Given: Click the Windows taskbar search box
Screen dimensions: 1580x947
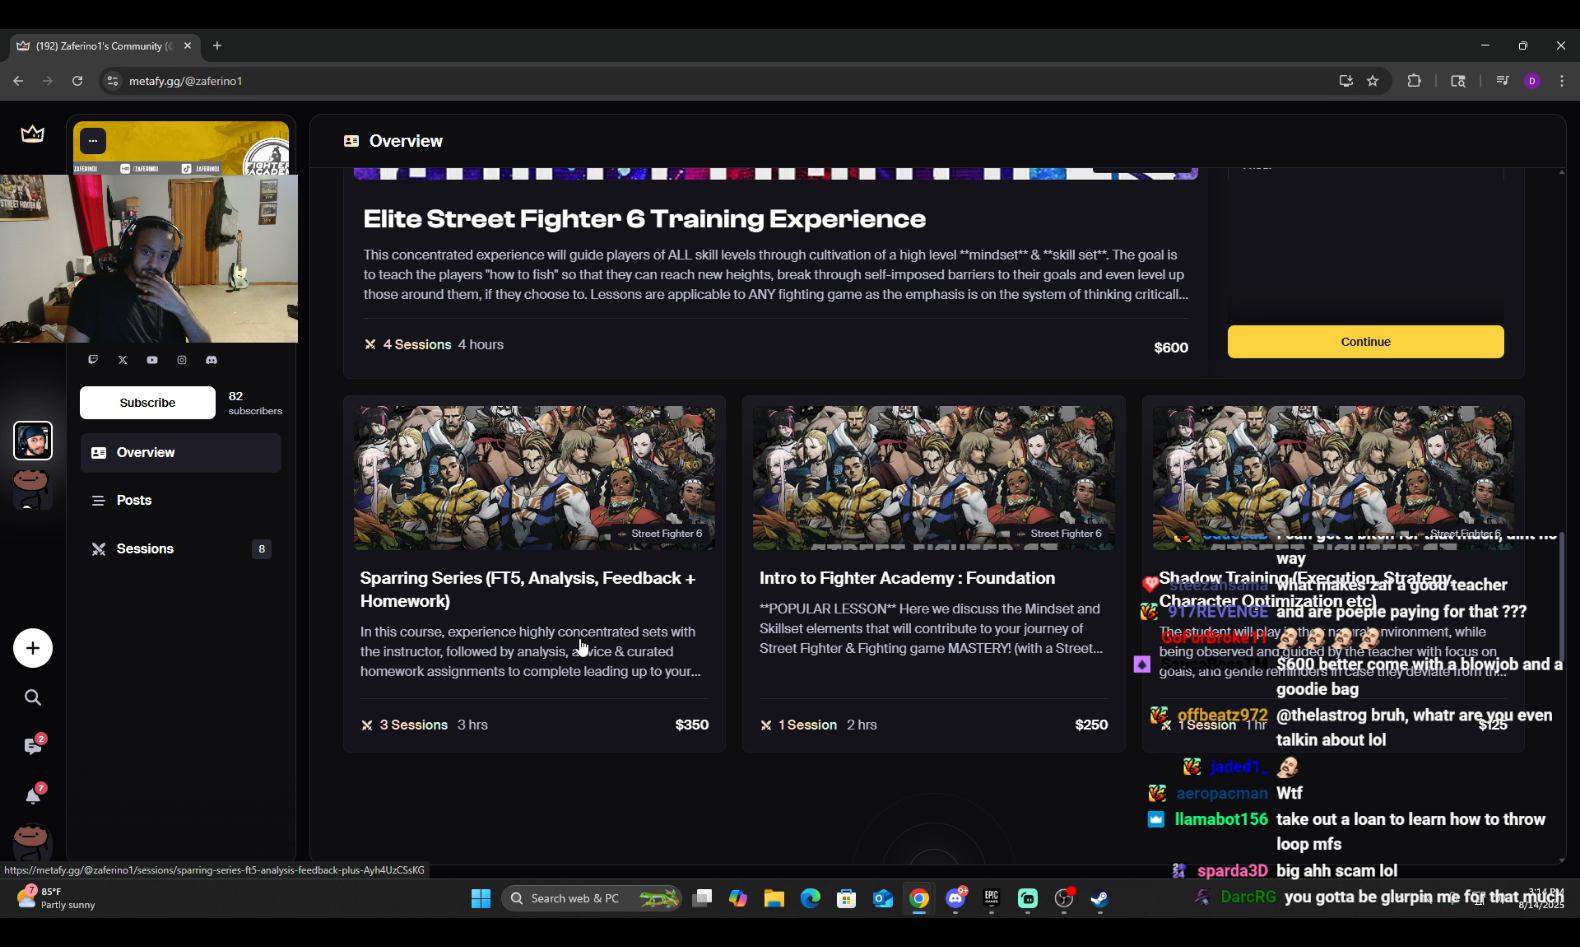Looking at the screenshot, I should coord(592,898).
